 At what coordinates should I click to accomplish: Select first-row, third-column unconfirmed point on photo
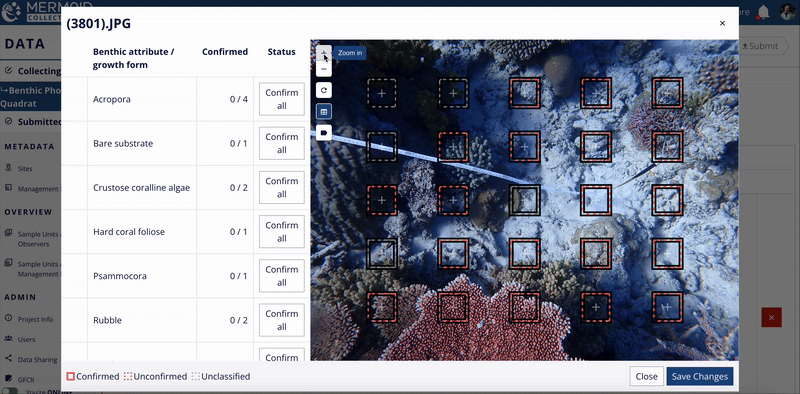coord(524,93)
